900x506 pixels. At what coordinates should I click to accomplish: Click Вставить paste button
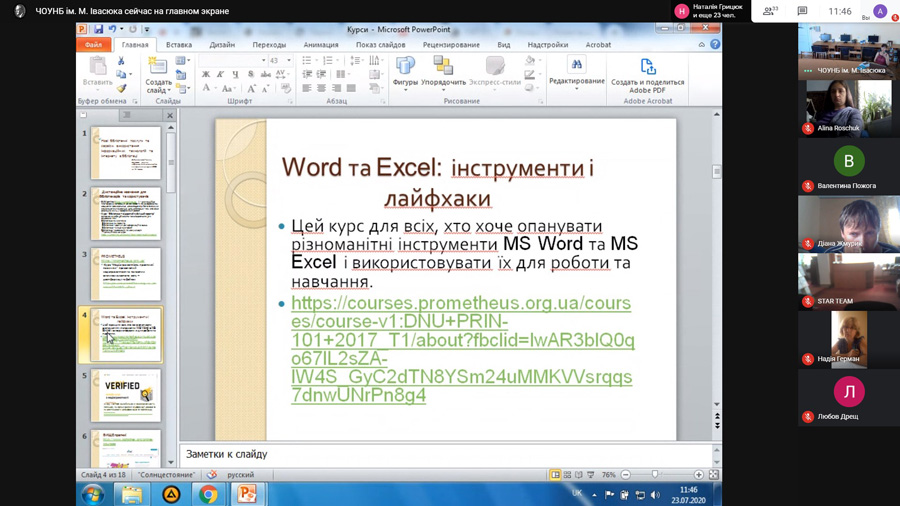(98, 72)
